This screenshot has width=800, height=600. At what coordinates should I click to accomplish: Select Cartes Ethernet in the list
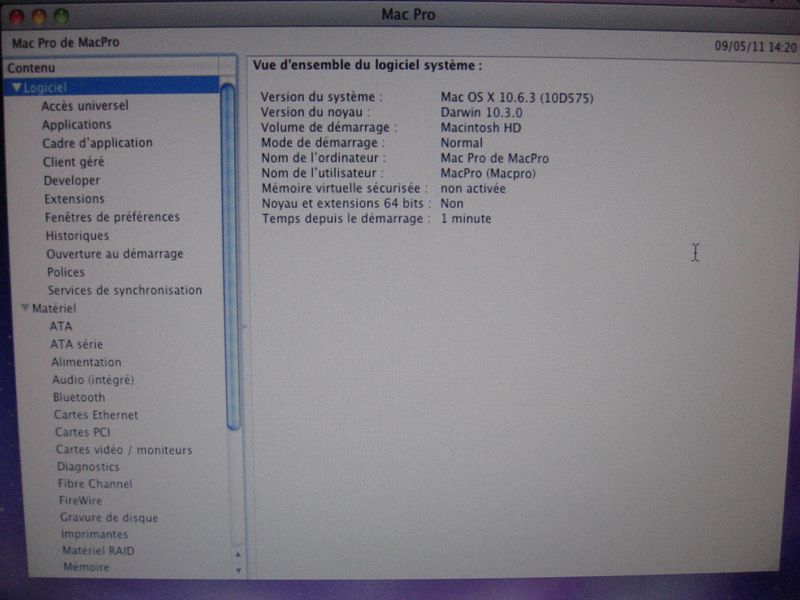coord(96,415)
